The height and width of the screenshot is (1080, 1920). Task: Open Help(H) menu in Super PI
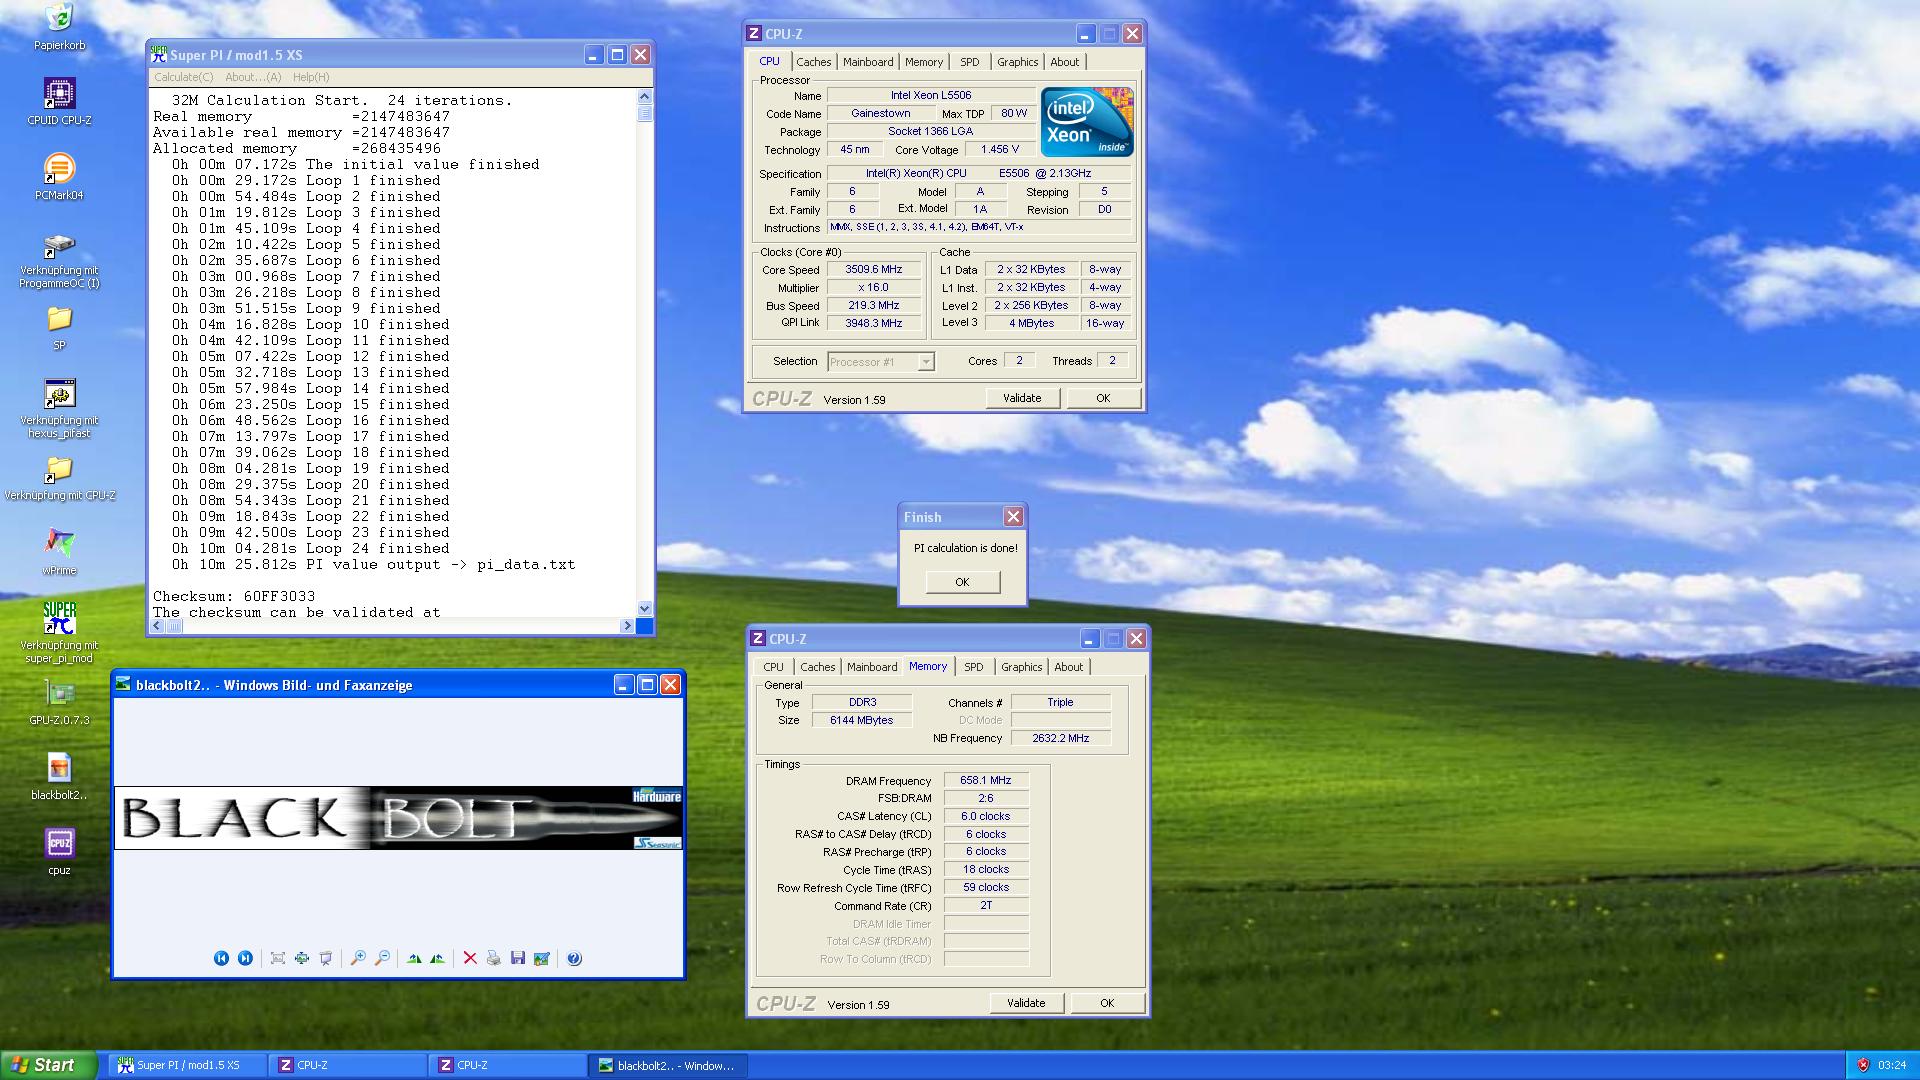coord(311,77)
